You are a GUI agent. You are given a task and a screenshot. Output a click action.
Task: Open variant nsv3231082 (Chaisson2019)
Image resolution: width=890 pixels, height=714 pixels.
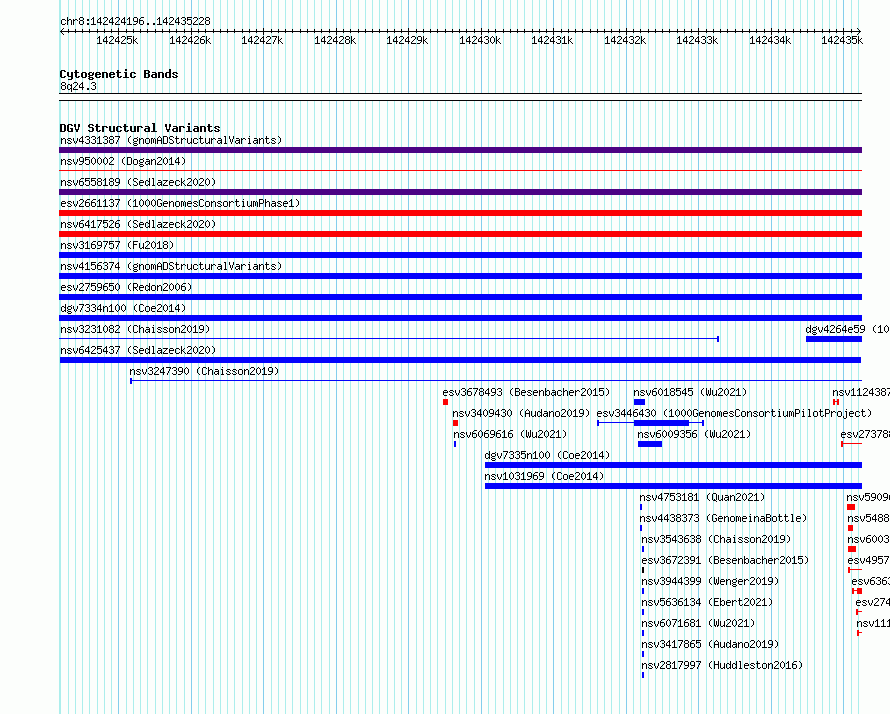[x=135, y=329]
